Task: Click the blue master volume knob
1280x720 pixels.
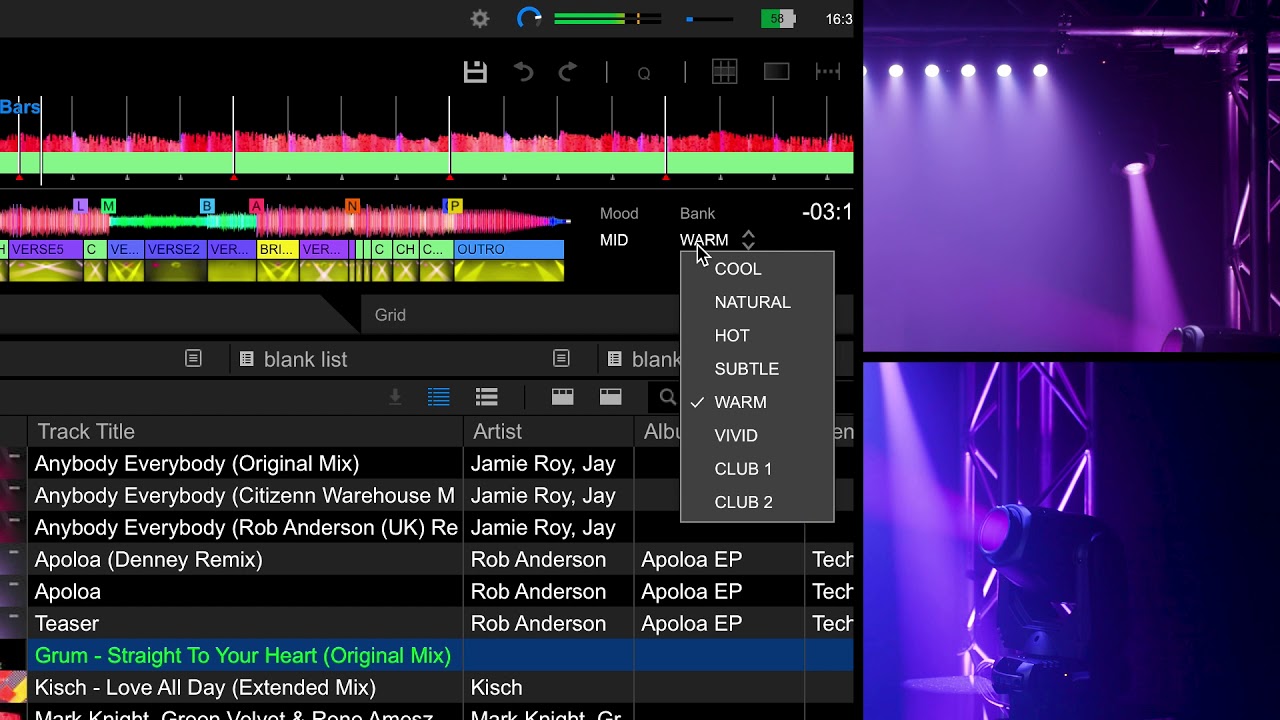Action: tap(529, 18)
